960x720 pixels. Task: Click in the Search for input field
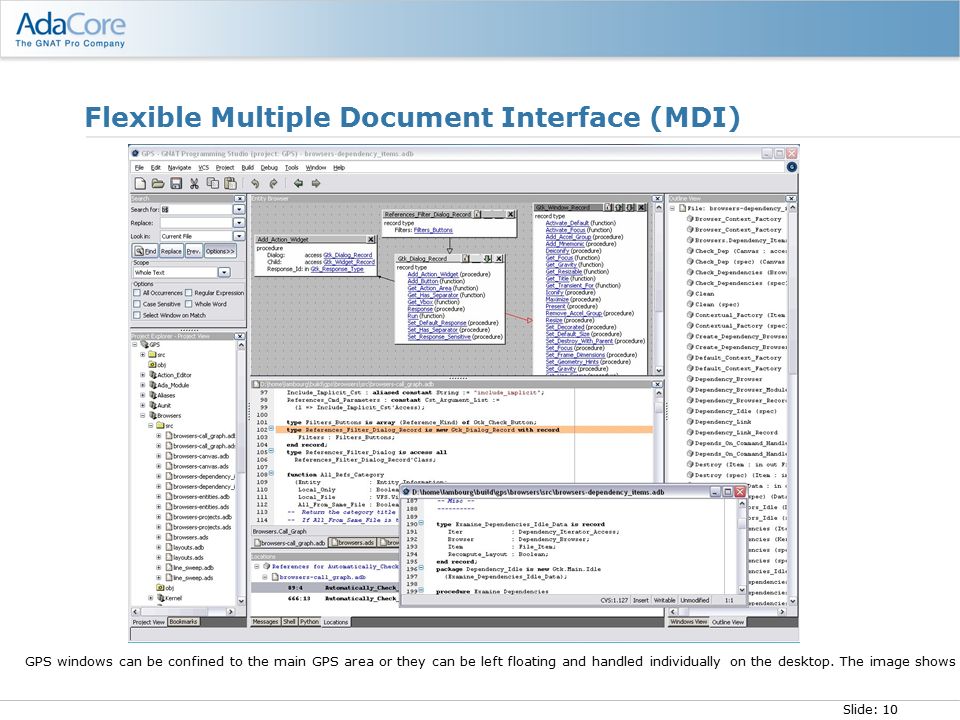click(x=196, y=209)
